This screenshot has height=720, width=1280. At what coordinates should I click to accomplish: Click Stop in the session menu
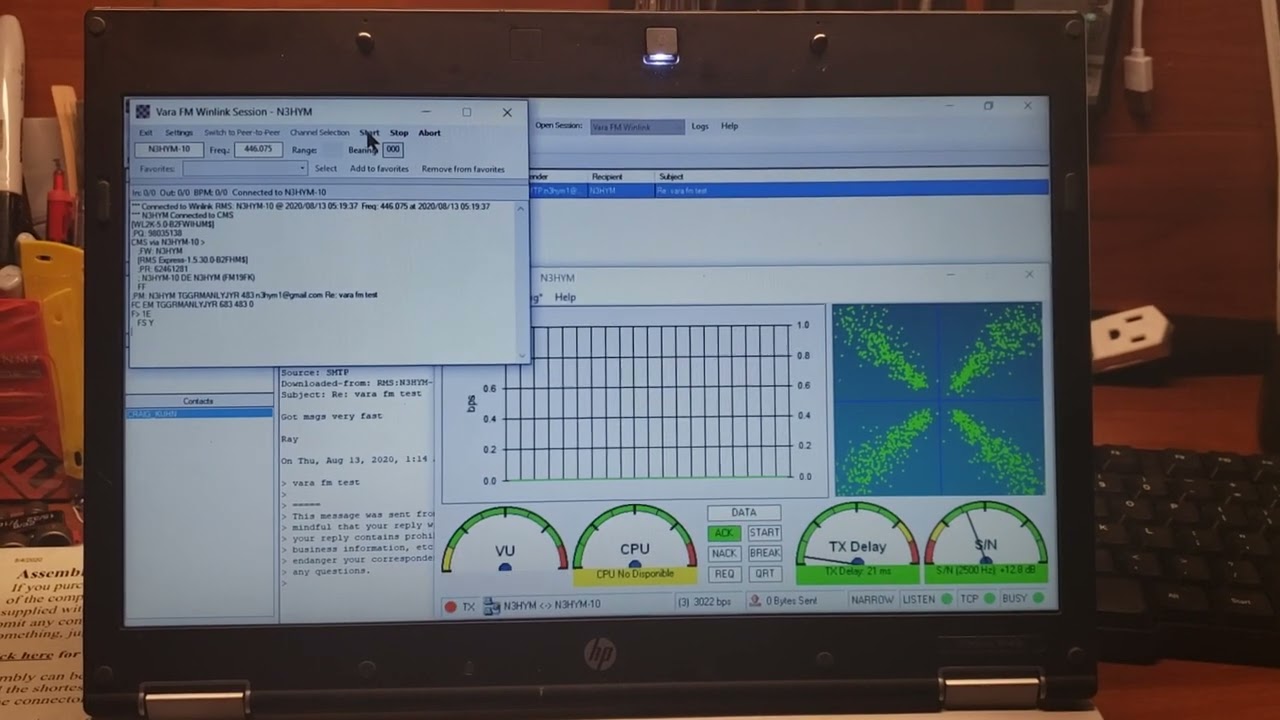(x=399, y=133)
